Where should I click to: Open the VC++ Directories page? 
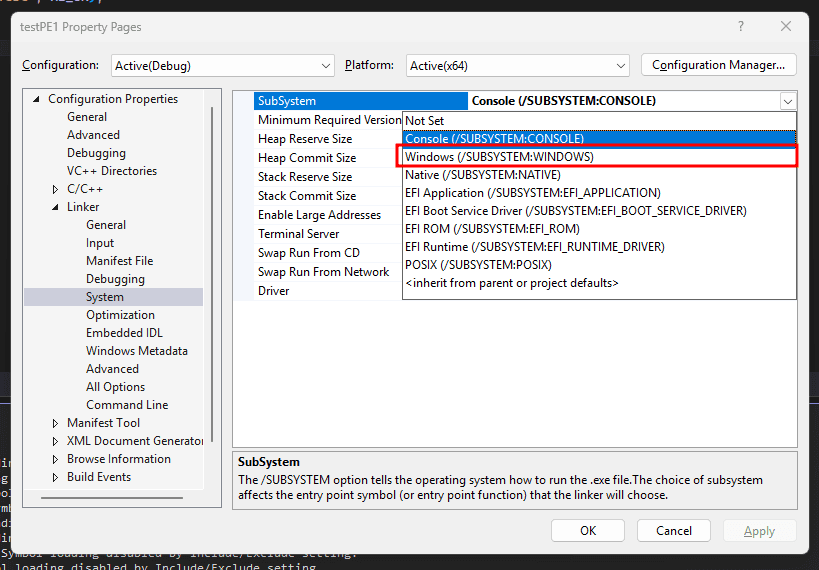(x=111, y=171)
